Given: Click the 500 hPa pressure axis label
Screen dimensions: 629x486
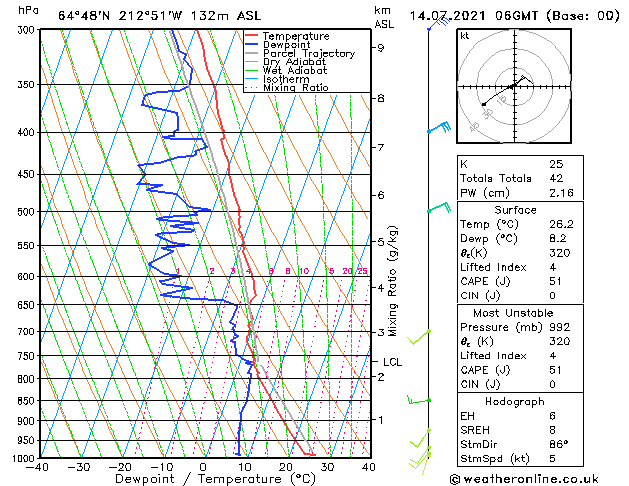Looking at the screenshot, I should click(26, 211).
